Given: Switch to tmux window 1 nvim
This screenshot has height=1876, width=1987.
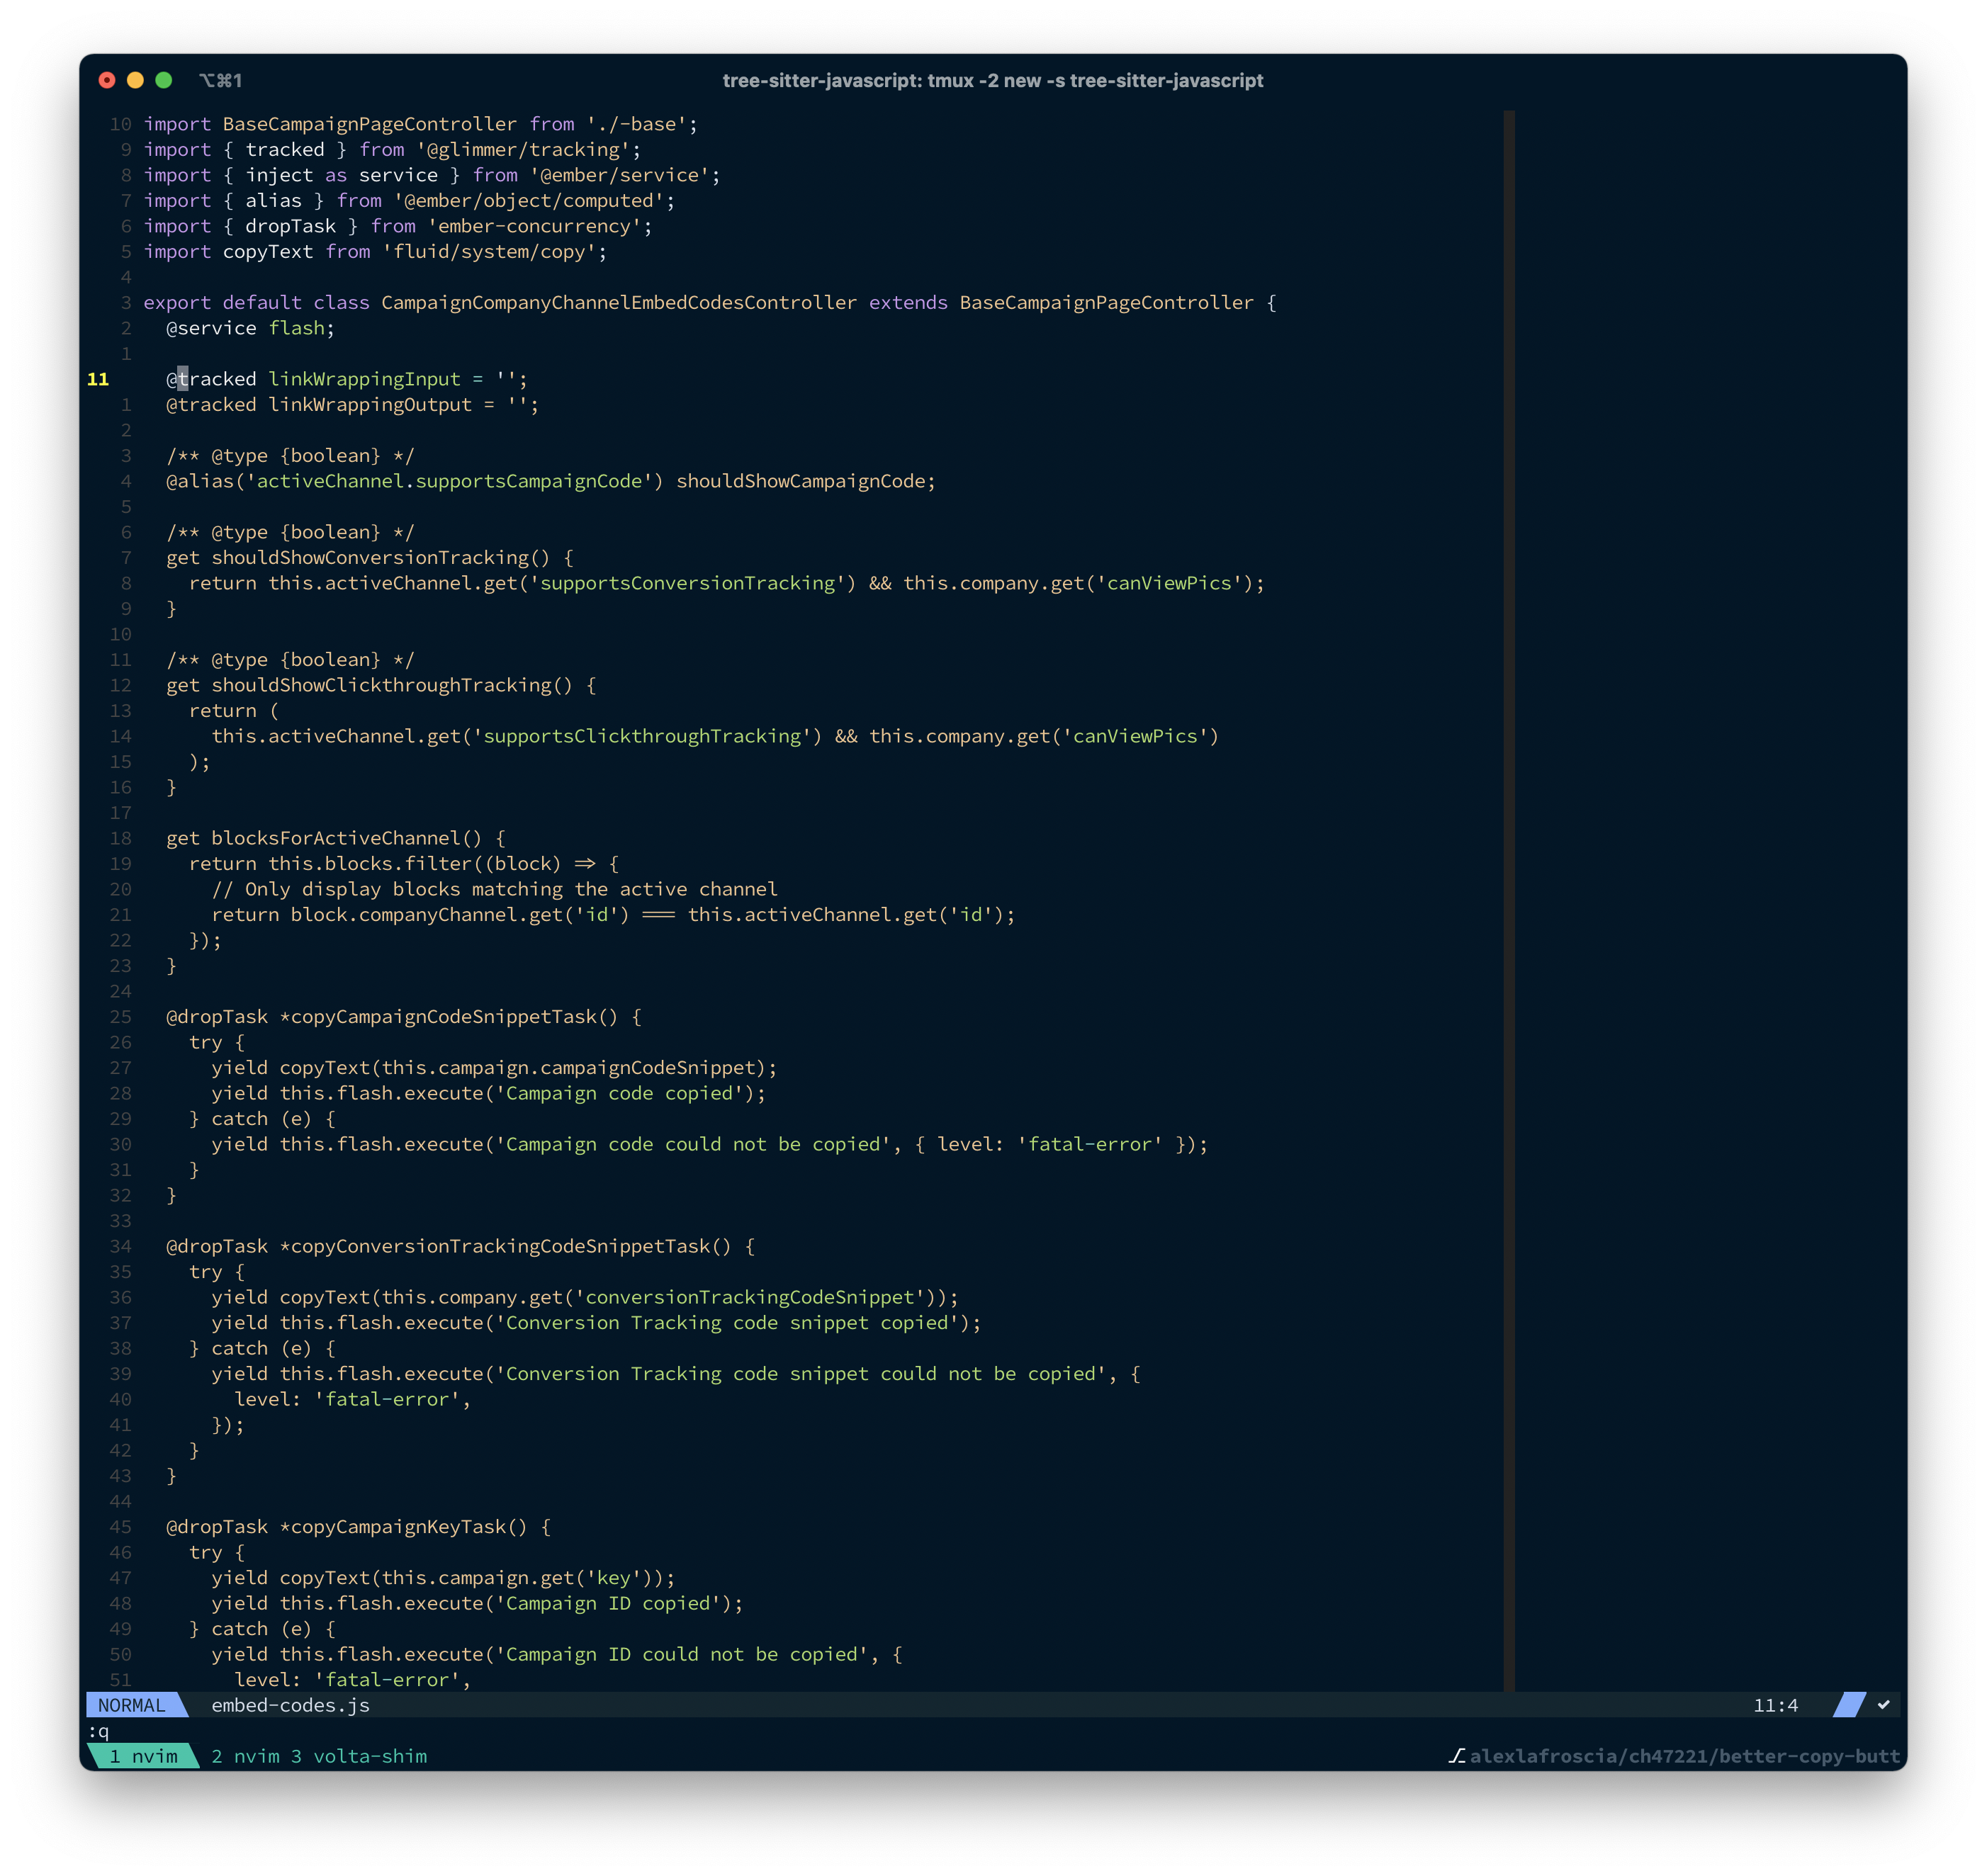Looking at the screenshot, I should tap(143, 1756).
